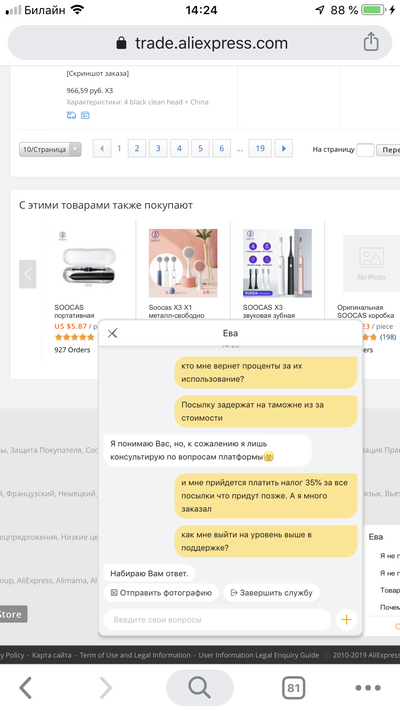Go to page 6
This screenshot has width=400, height=711.
(x=222, y=148)
